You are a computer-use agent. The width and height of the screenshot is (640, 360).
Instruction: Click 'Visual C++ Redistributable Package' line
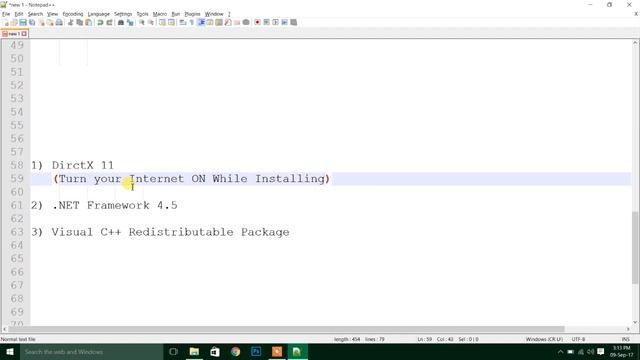point(171,232)
